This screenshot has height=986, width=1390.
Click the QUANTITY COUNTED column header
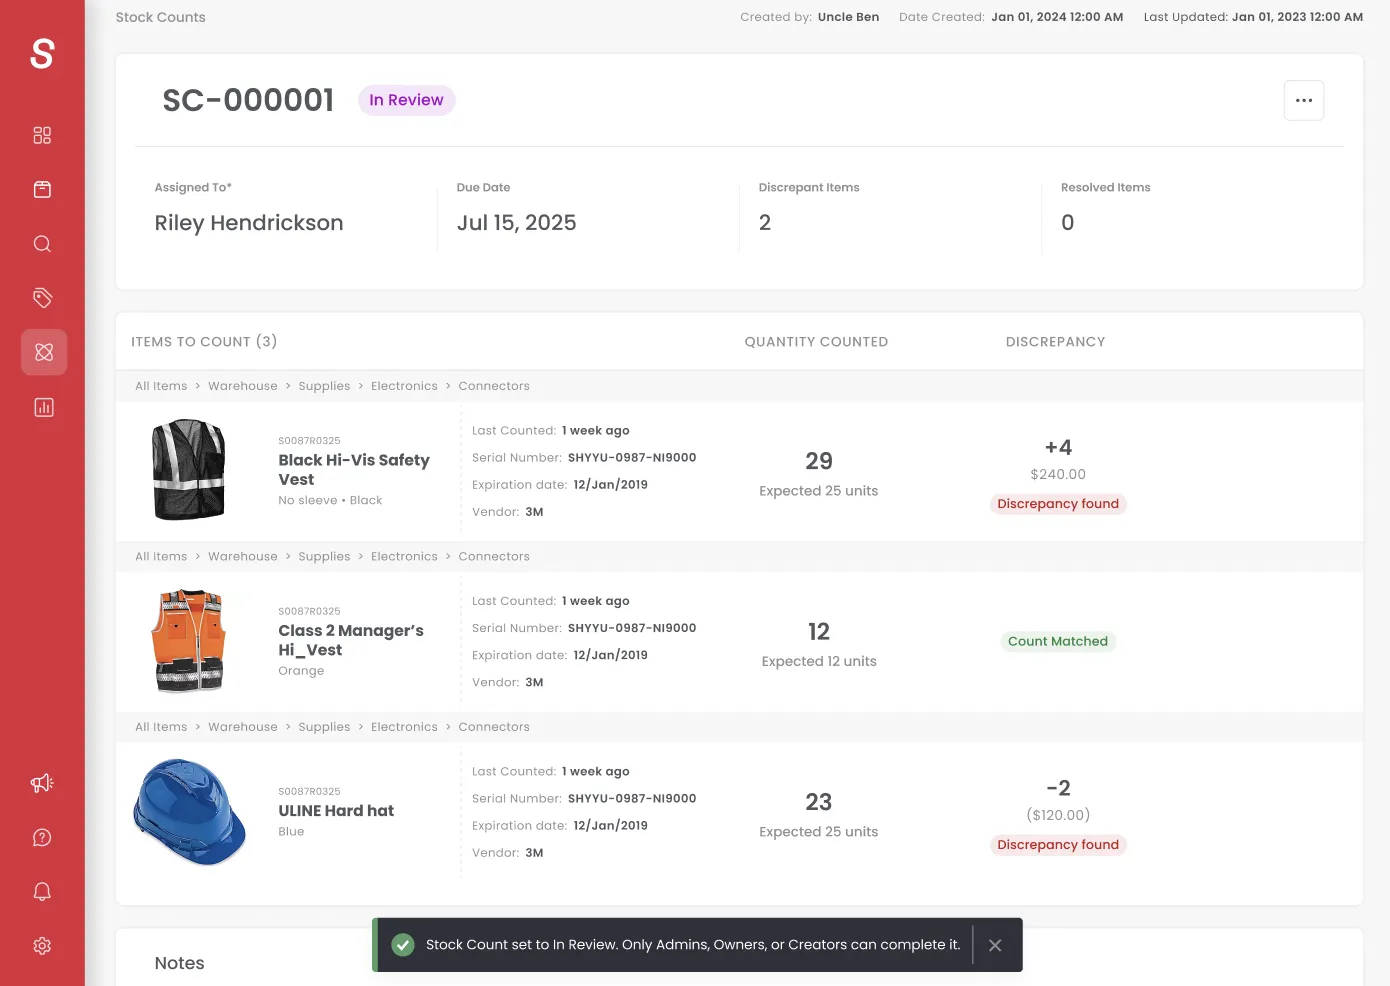coord(816,342)
